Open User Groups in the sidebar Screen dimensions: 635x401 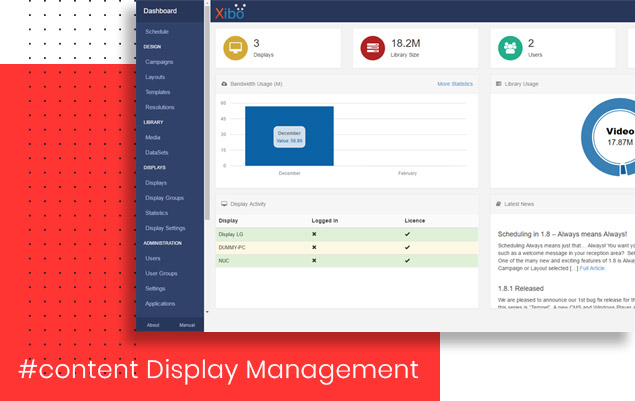click(161, 273)
